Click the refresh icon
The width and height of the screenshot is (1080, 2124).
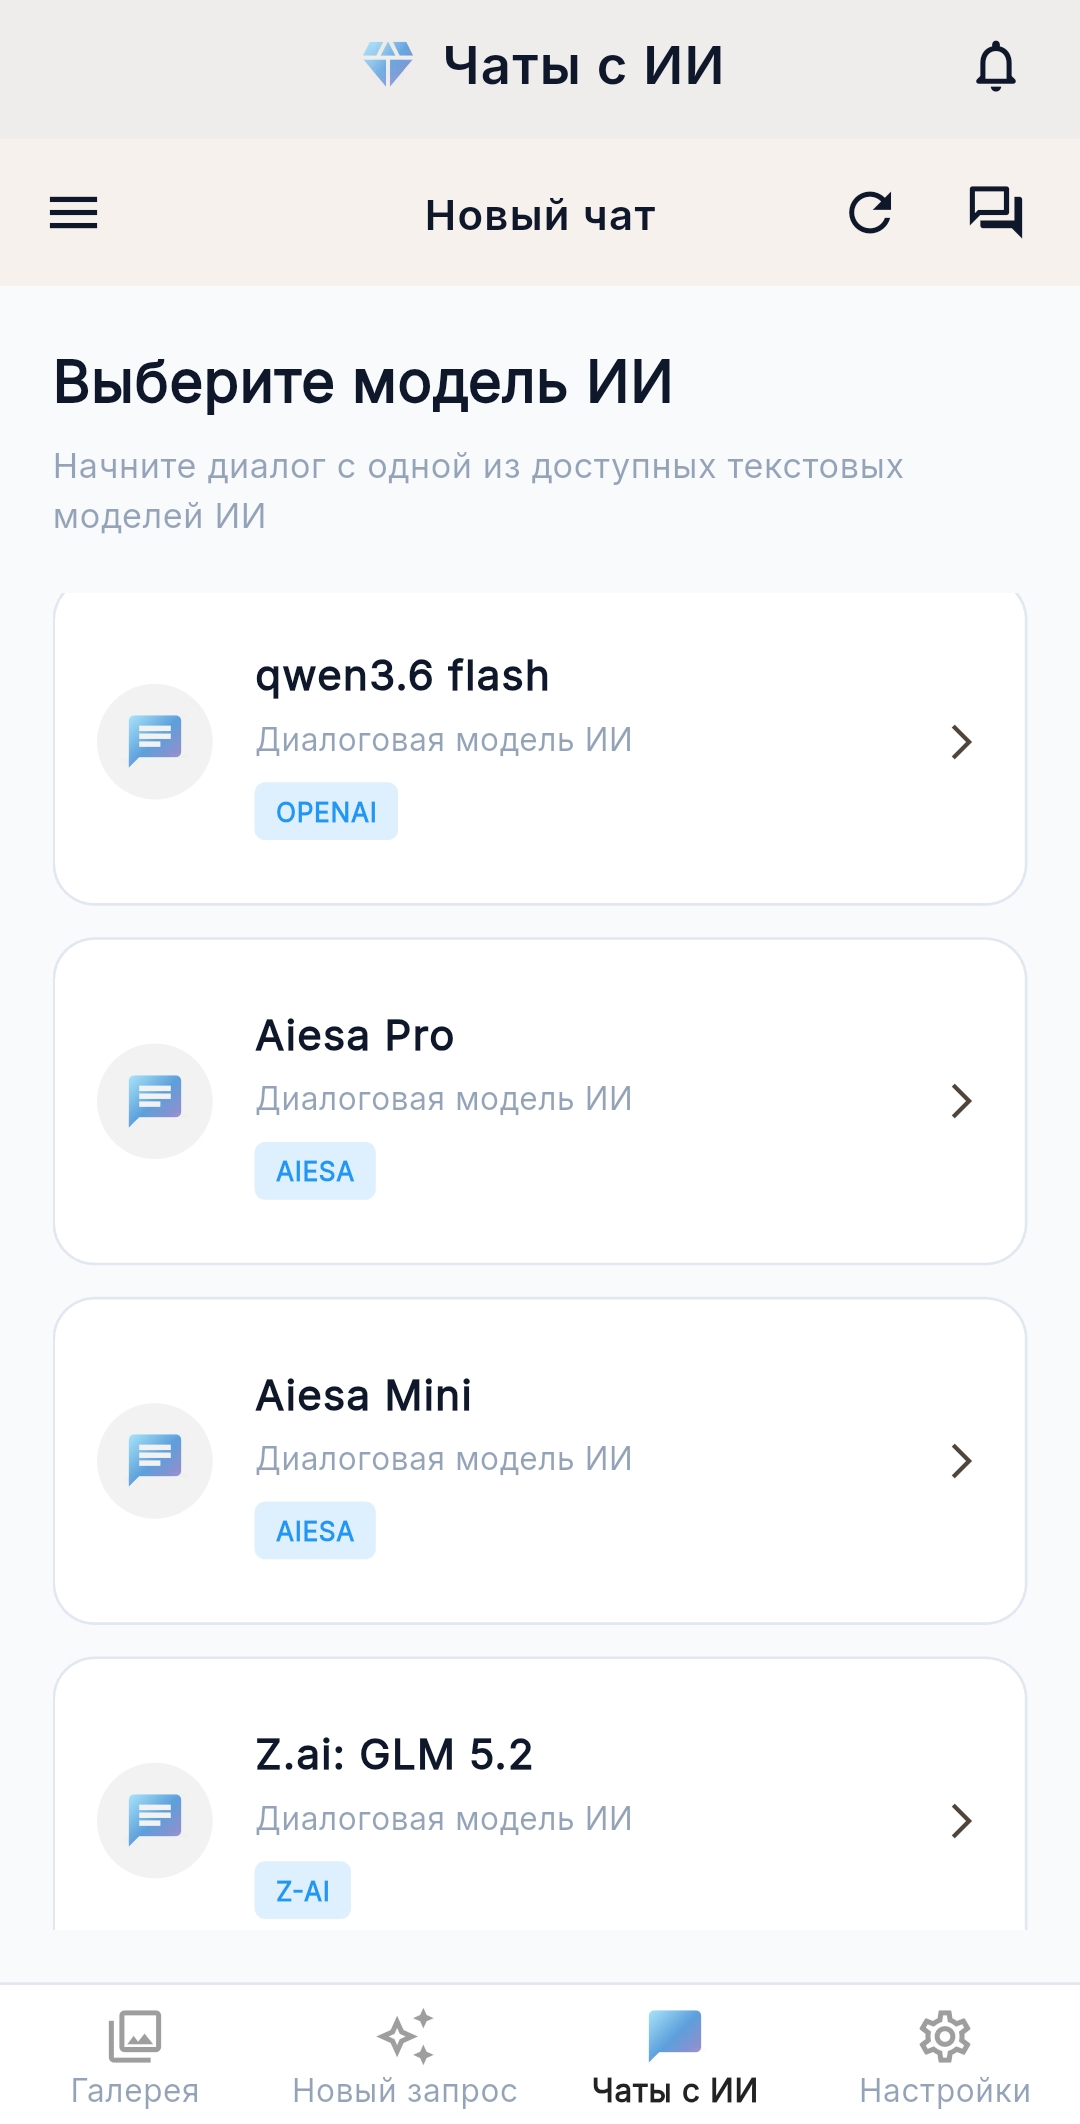click(x=870, y=213)
